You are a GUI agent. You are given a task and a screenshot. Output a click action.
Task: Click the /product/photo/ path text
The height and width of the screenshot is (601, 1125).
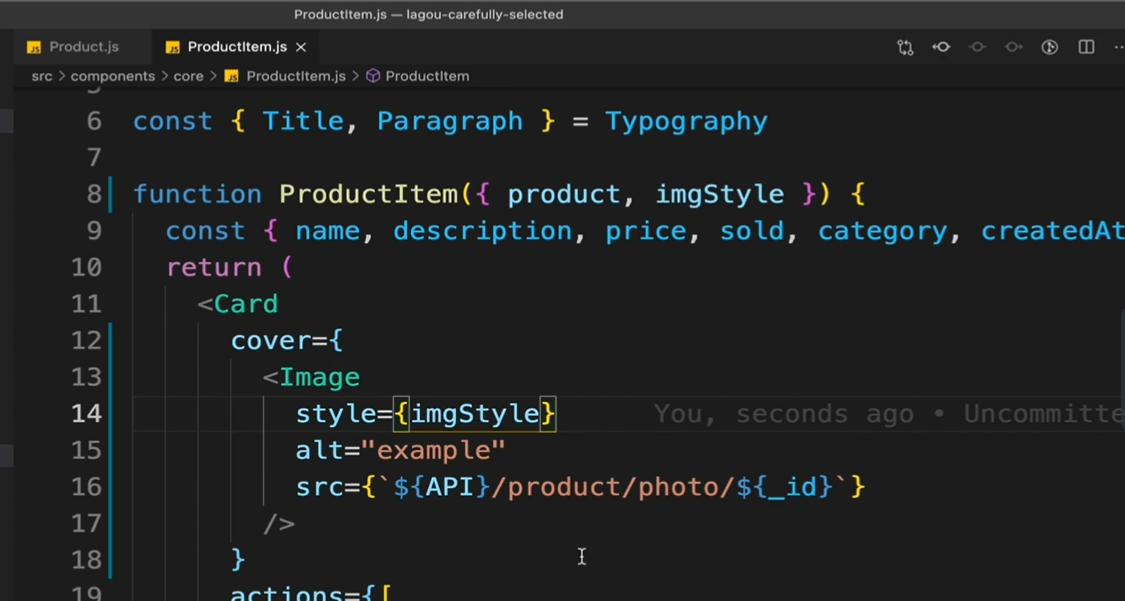(613, 487)
